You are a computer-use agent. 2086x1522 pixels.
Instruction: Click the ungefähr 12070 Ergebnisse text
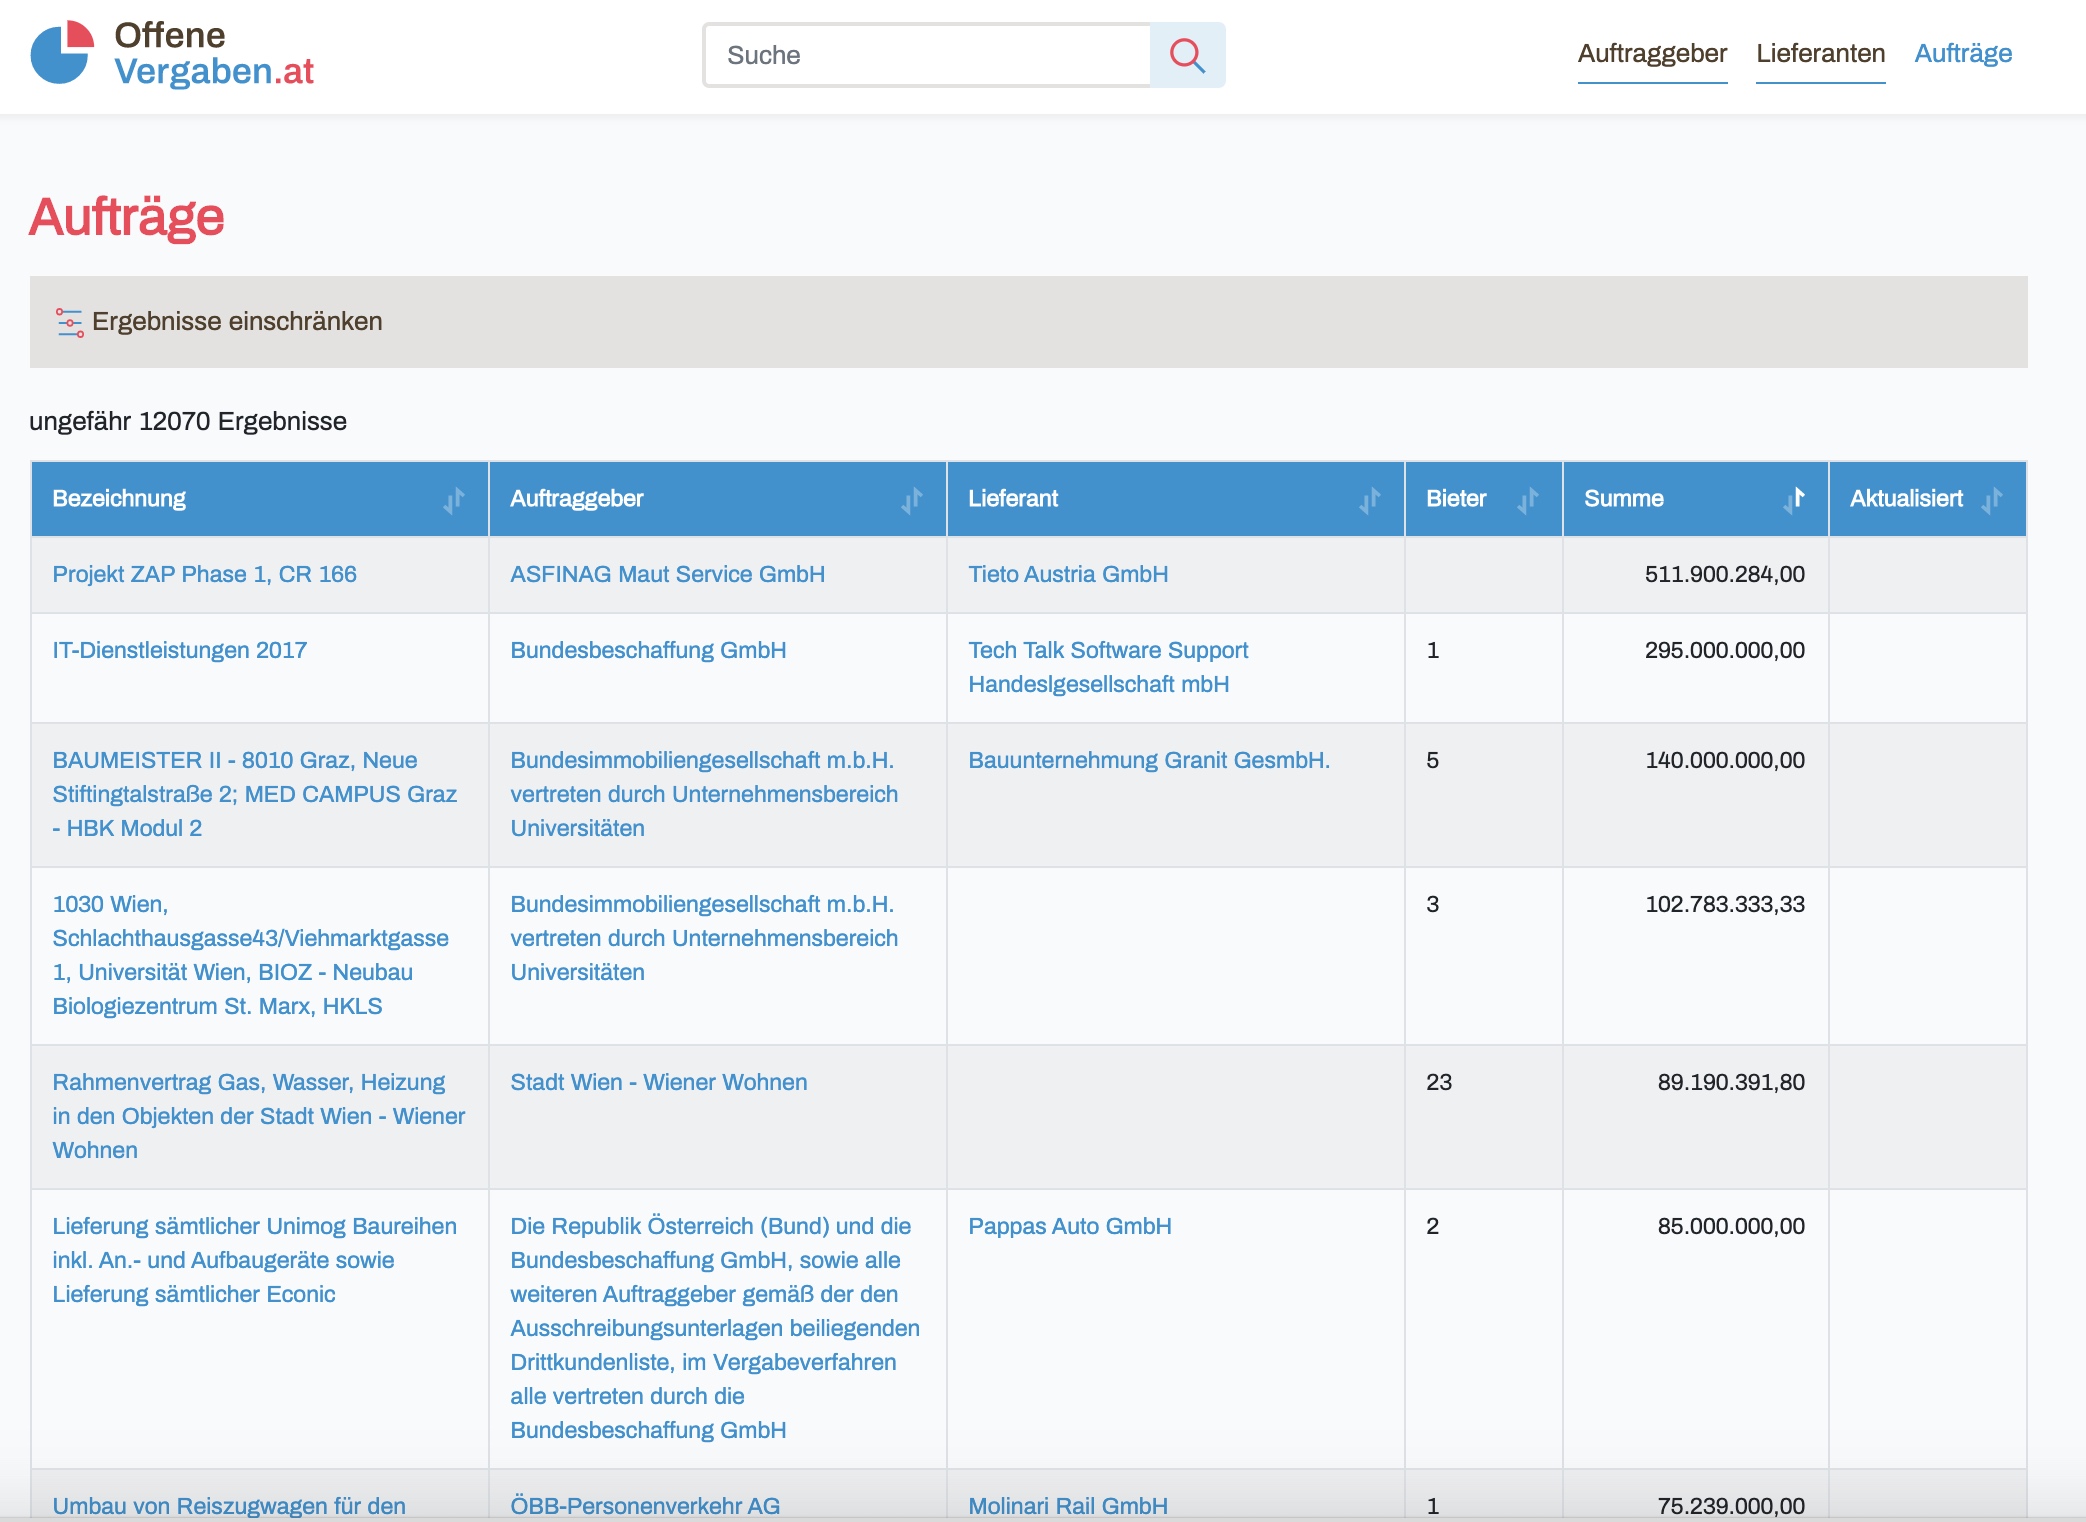[188, 421]
